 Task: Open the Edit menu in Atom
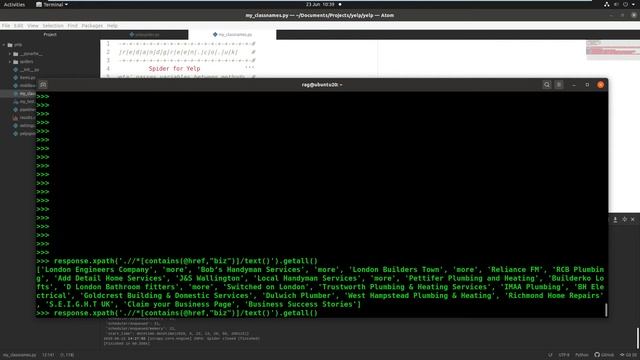[x=18, y=26]
